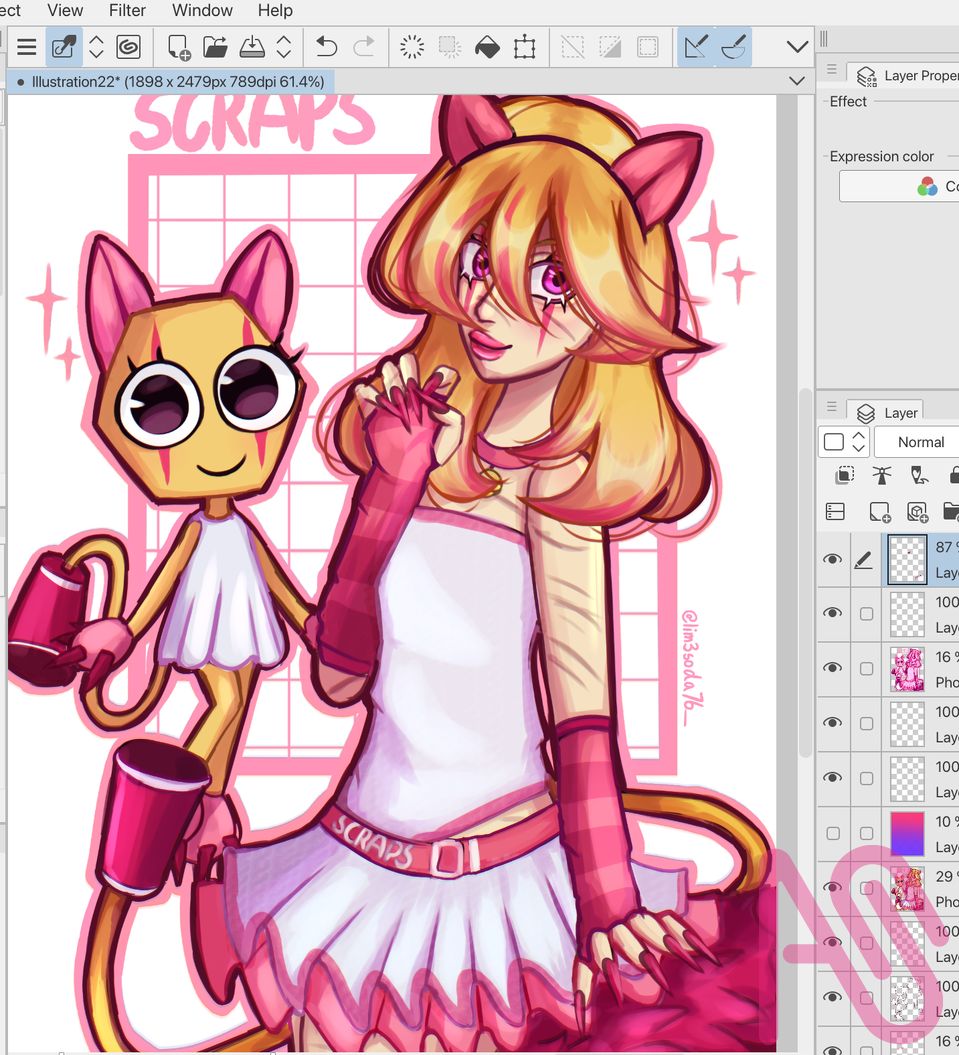Open the main menu via the hamburger button
The image size is (959, 1055).
[x=26, y=46]
